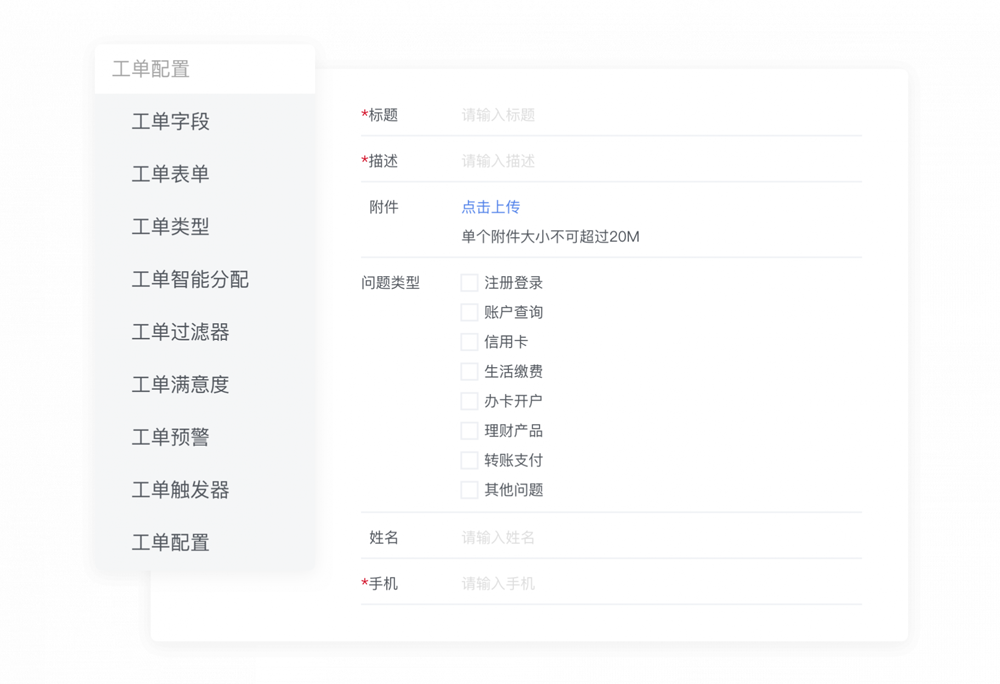1000x684 pixels.
Task: Click the required 手机 label
Action: tap(379, 583)
